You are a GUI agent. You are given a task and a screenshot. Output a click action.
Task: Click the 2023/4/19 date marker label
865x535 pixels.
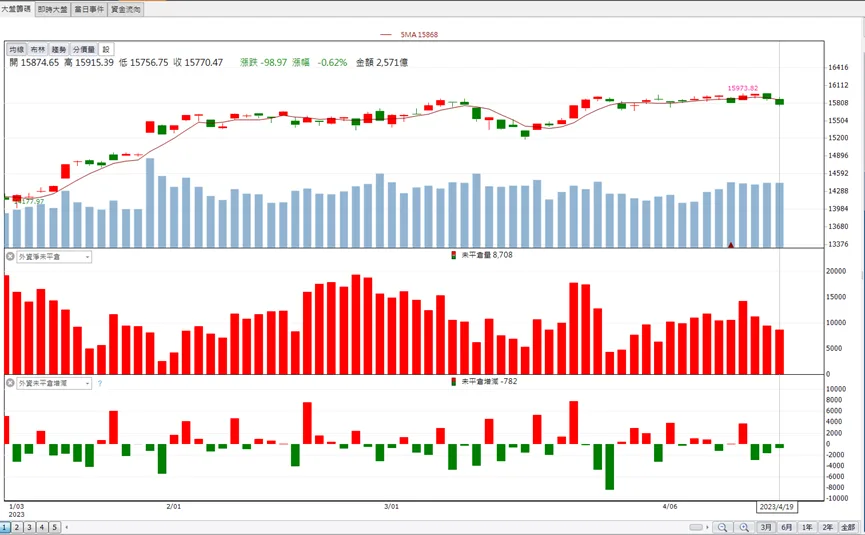coord(777,507)
